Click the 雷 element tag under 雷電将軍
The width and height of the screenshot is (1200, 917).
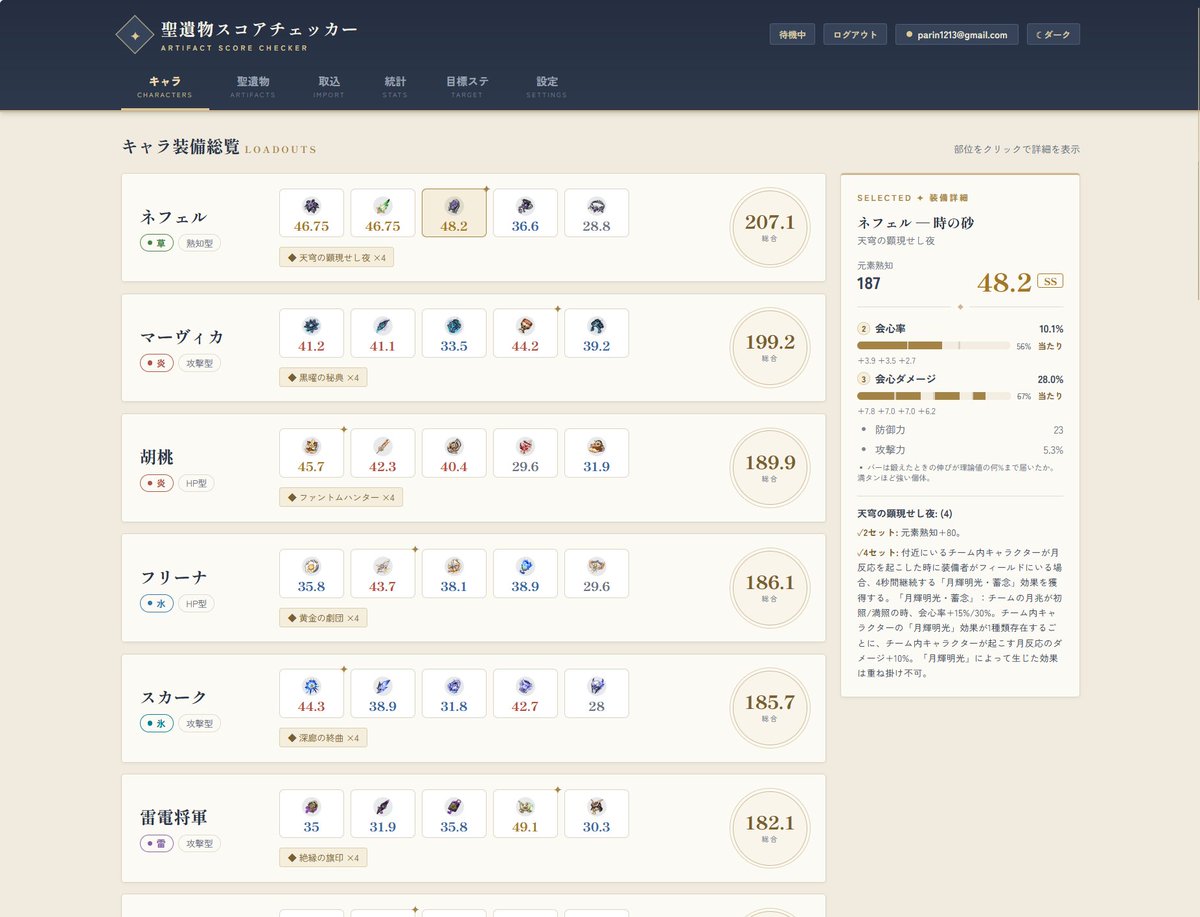[x=157, y=843]
